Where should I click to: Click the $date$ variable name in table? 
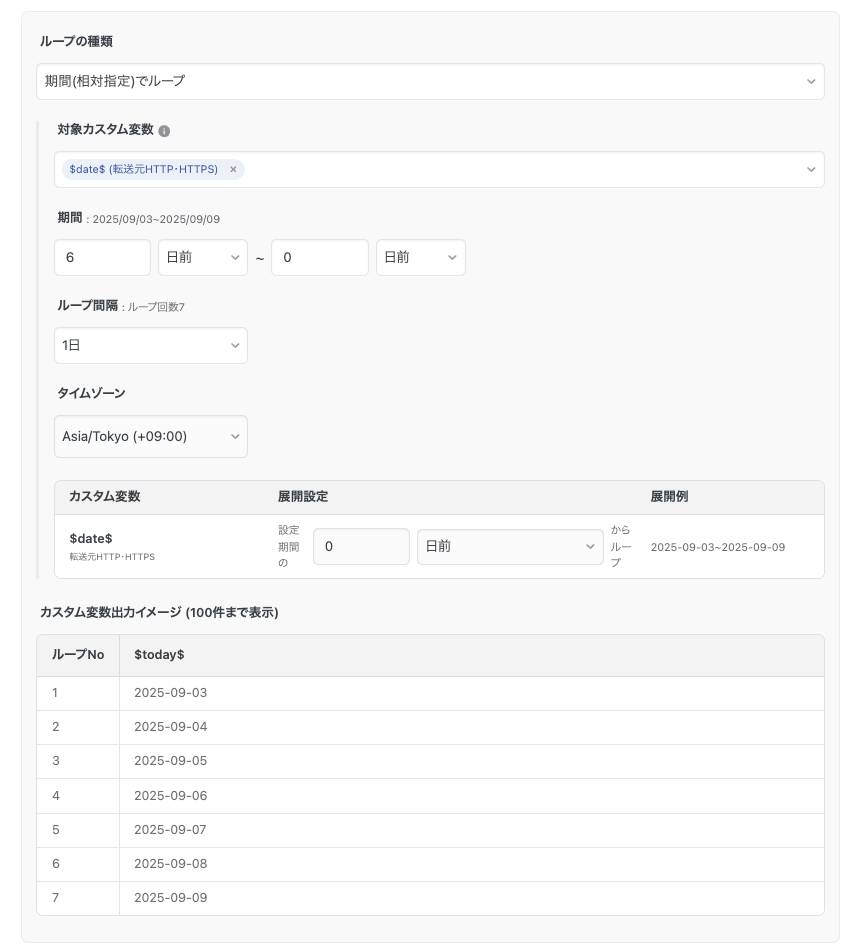(x=91, y=539)
